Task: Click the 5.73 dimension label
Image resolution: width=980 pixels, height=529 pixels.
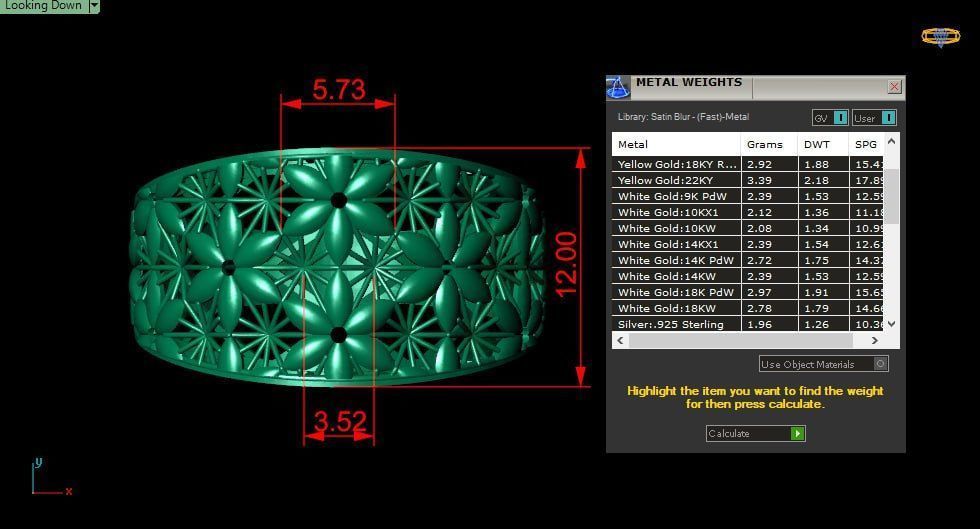Action: tap(339, 89)
